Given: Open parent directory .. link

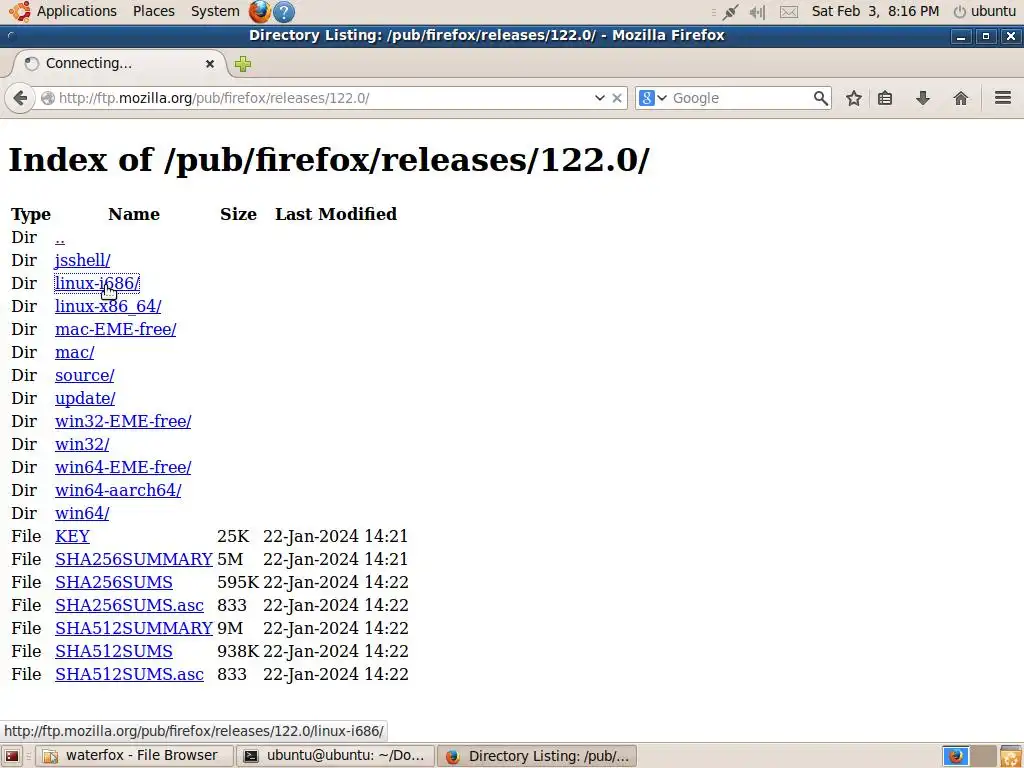Looking at the screenshot, I should 59,238.
